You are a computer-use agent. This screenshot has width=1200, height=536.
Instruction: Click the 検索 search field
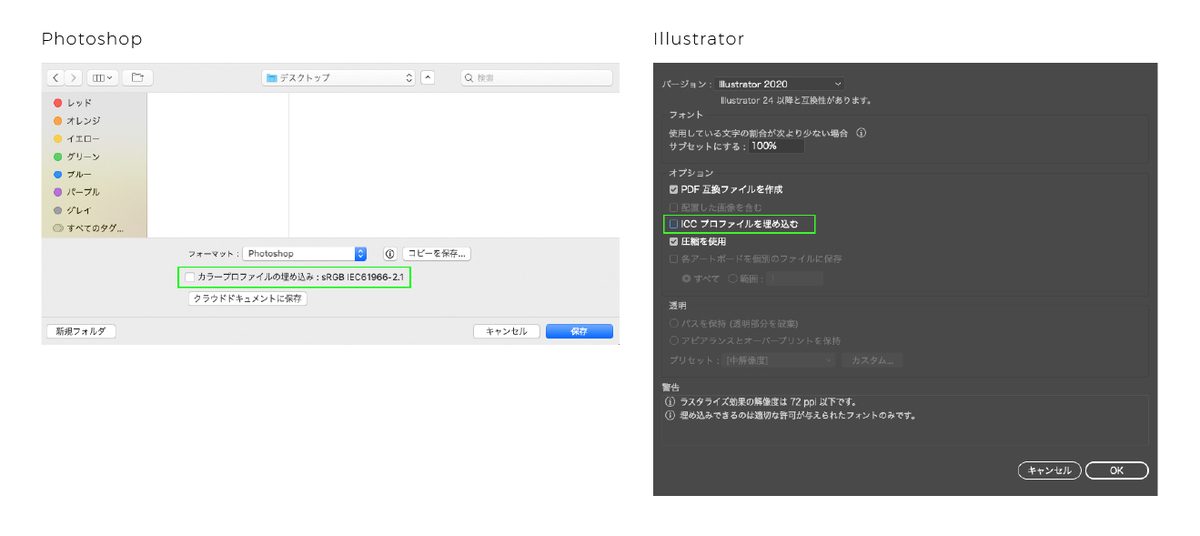coord(537,77)
